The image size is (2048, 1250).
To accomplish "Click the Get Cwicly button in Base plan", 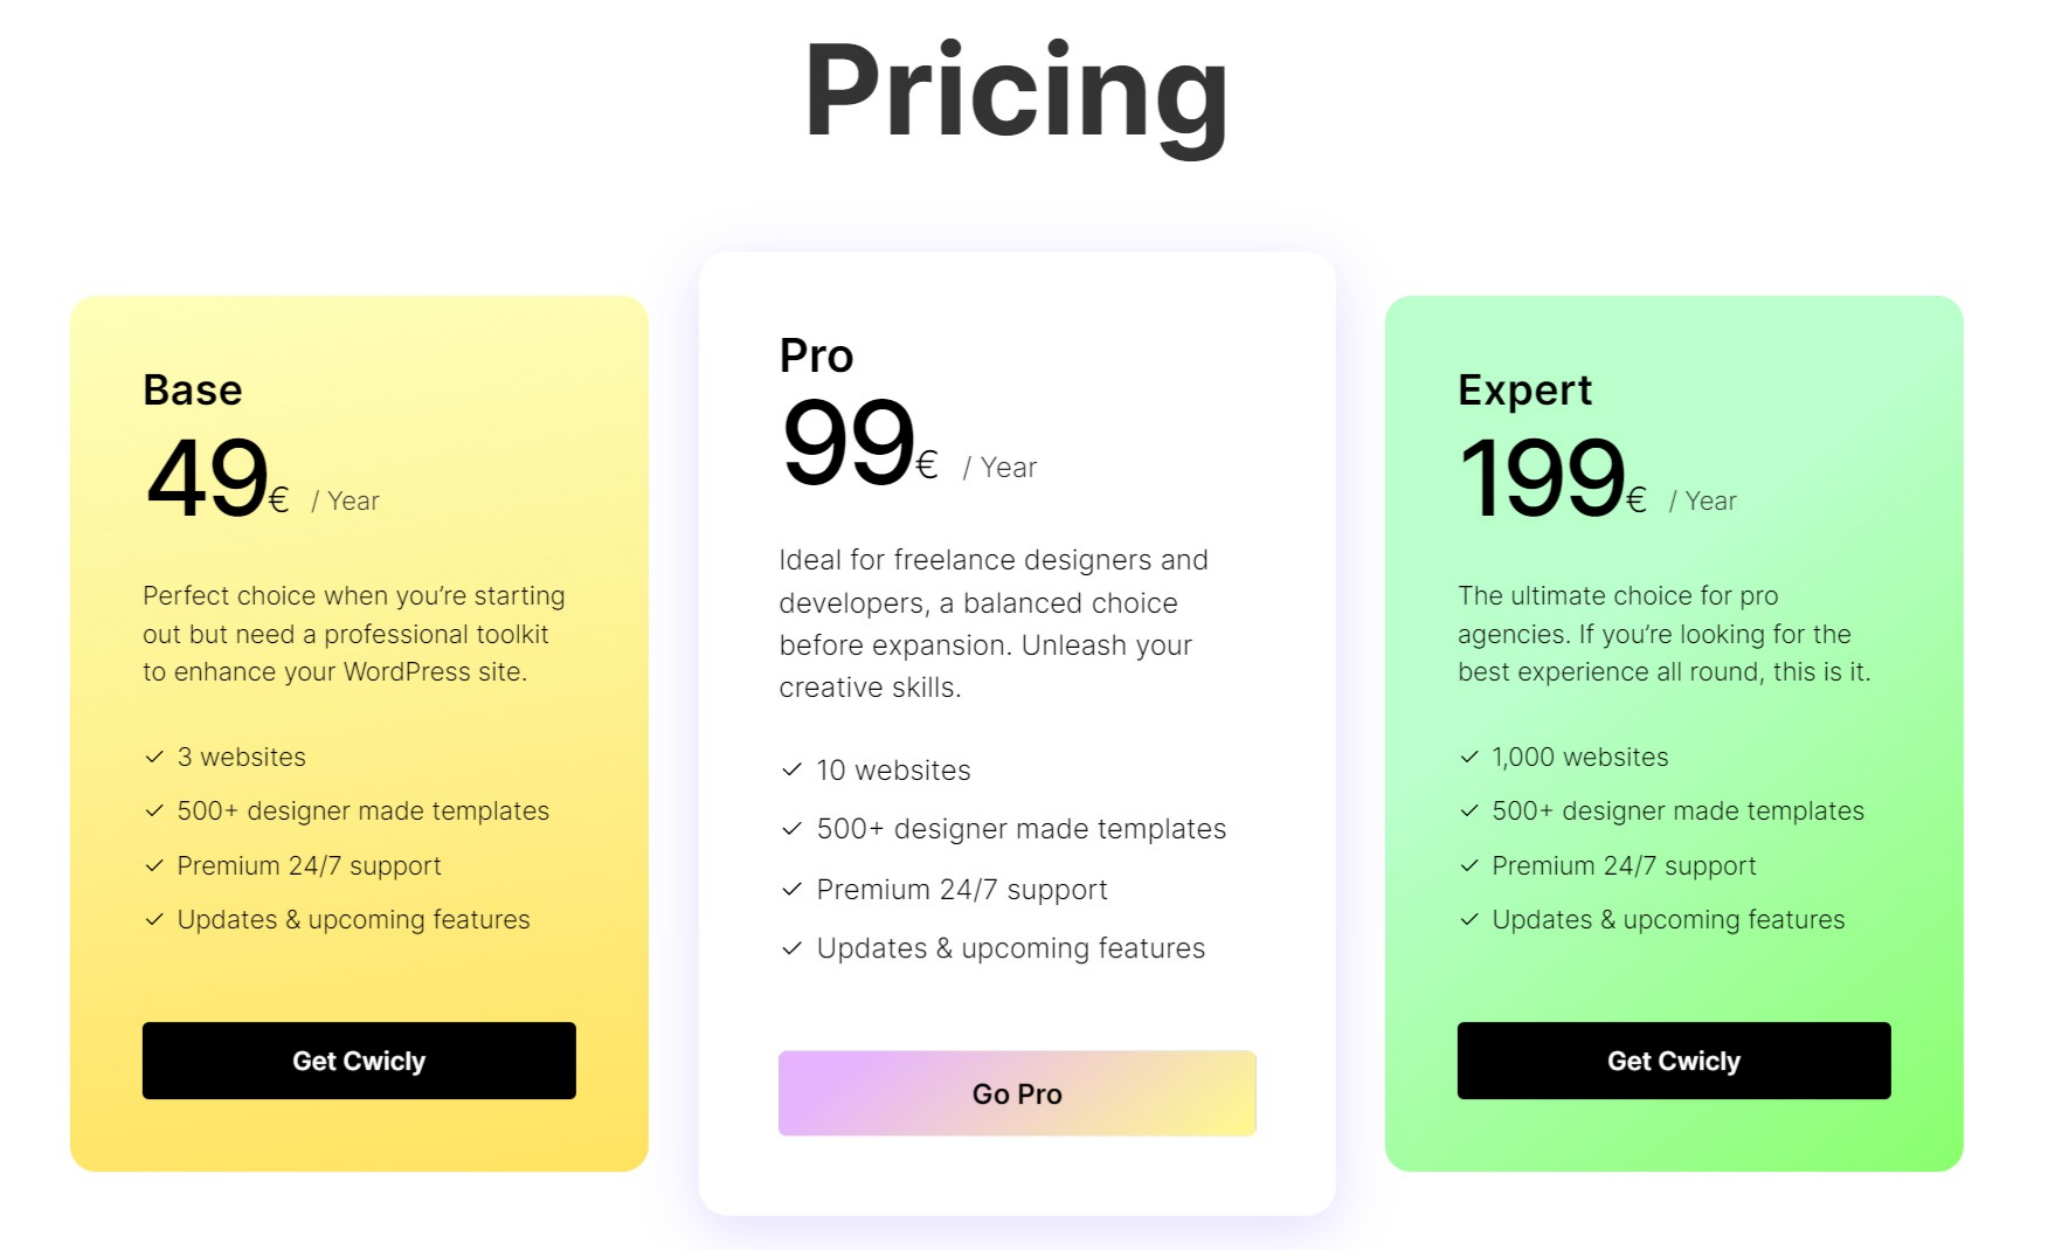I will coord(359,1060).
